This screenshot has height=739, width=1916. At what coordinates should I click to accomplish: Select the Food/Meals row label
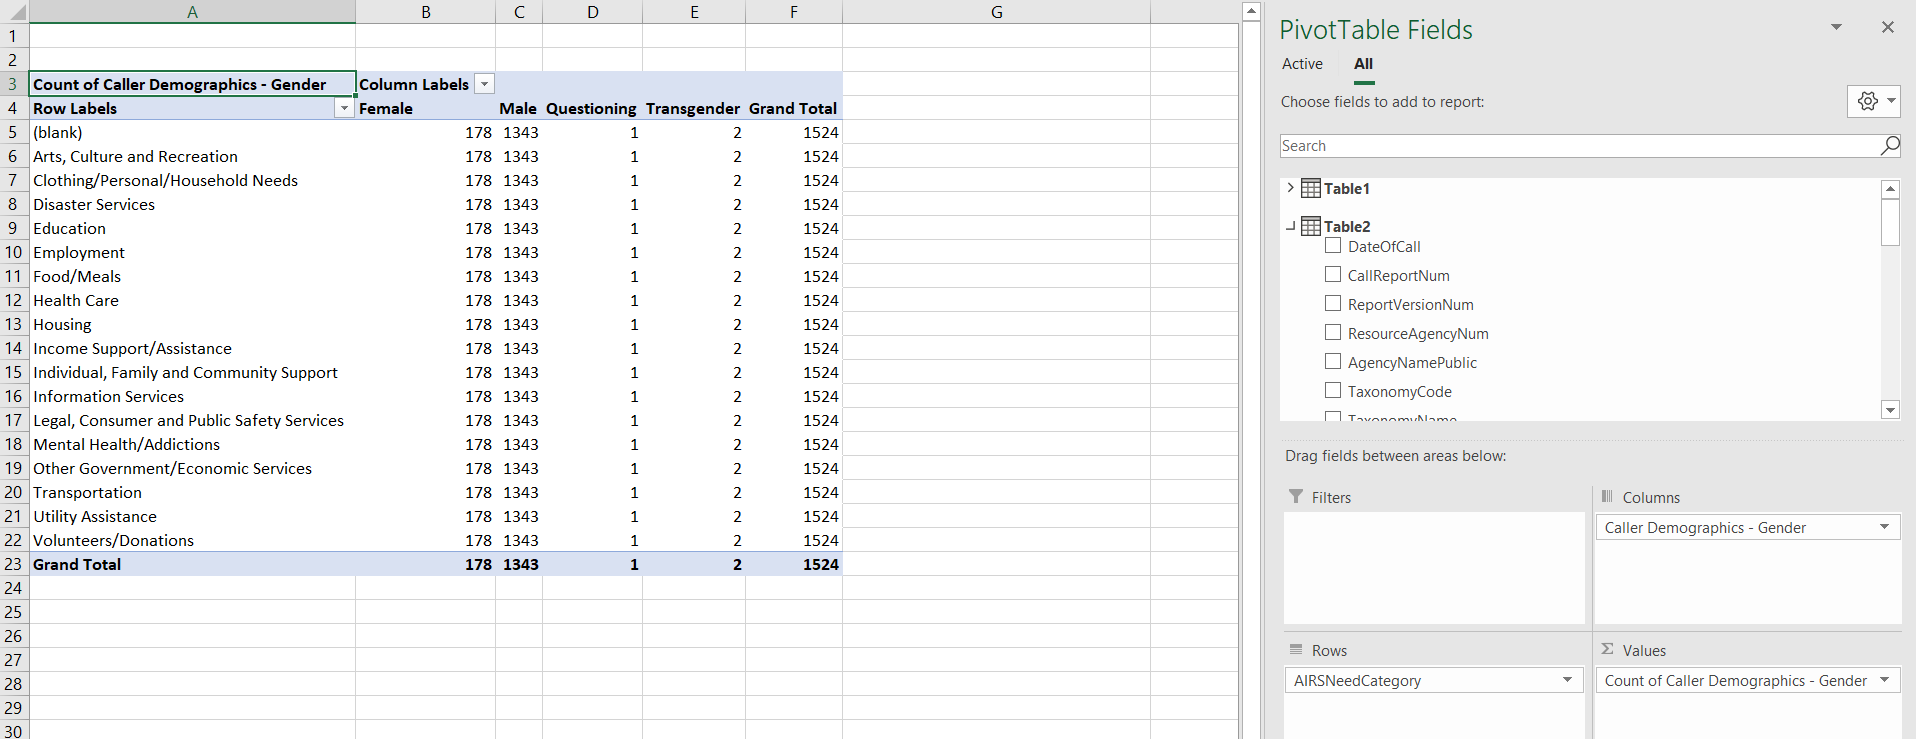[192, 276]
